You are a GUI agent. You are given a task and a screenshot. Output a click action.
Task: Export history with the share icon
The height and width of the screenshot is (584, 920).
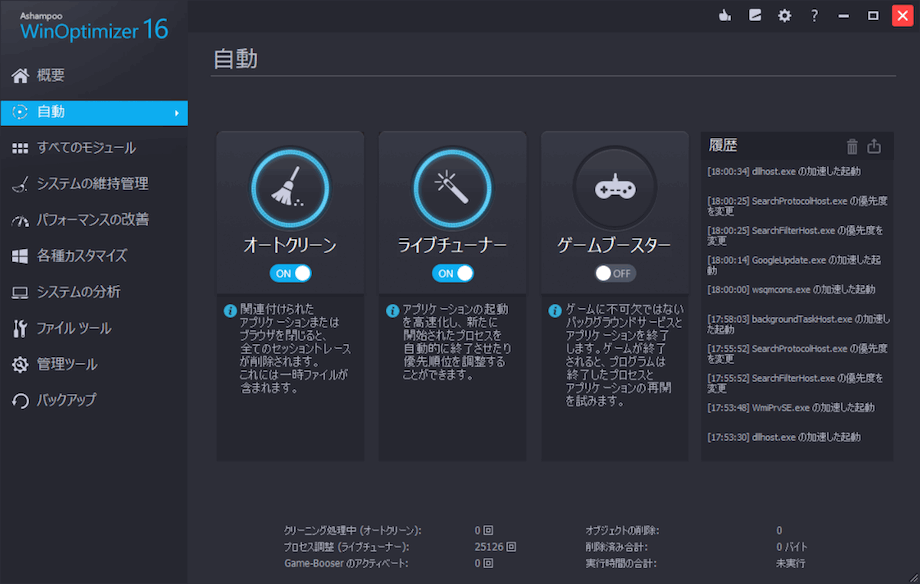(874, 146)
